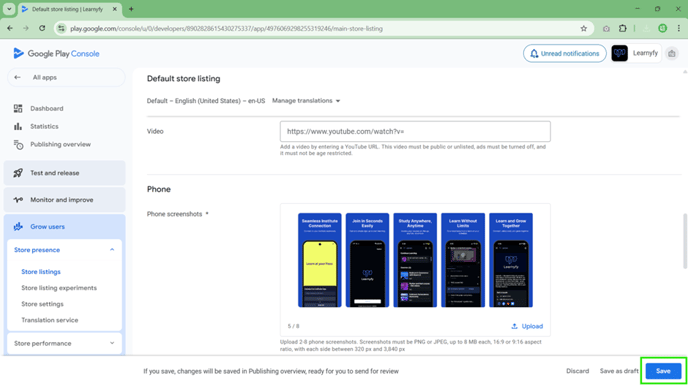The height and width of the screenshot is (386, 688).
Task: Click the browser back arrow
Action: [10, 29]
